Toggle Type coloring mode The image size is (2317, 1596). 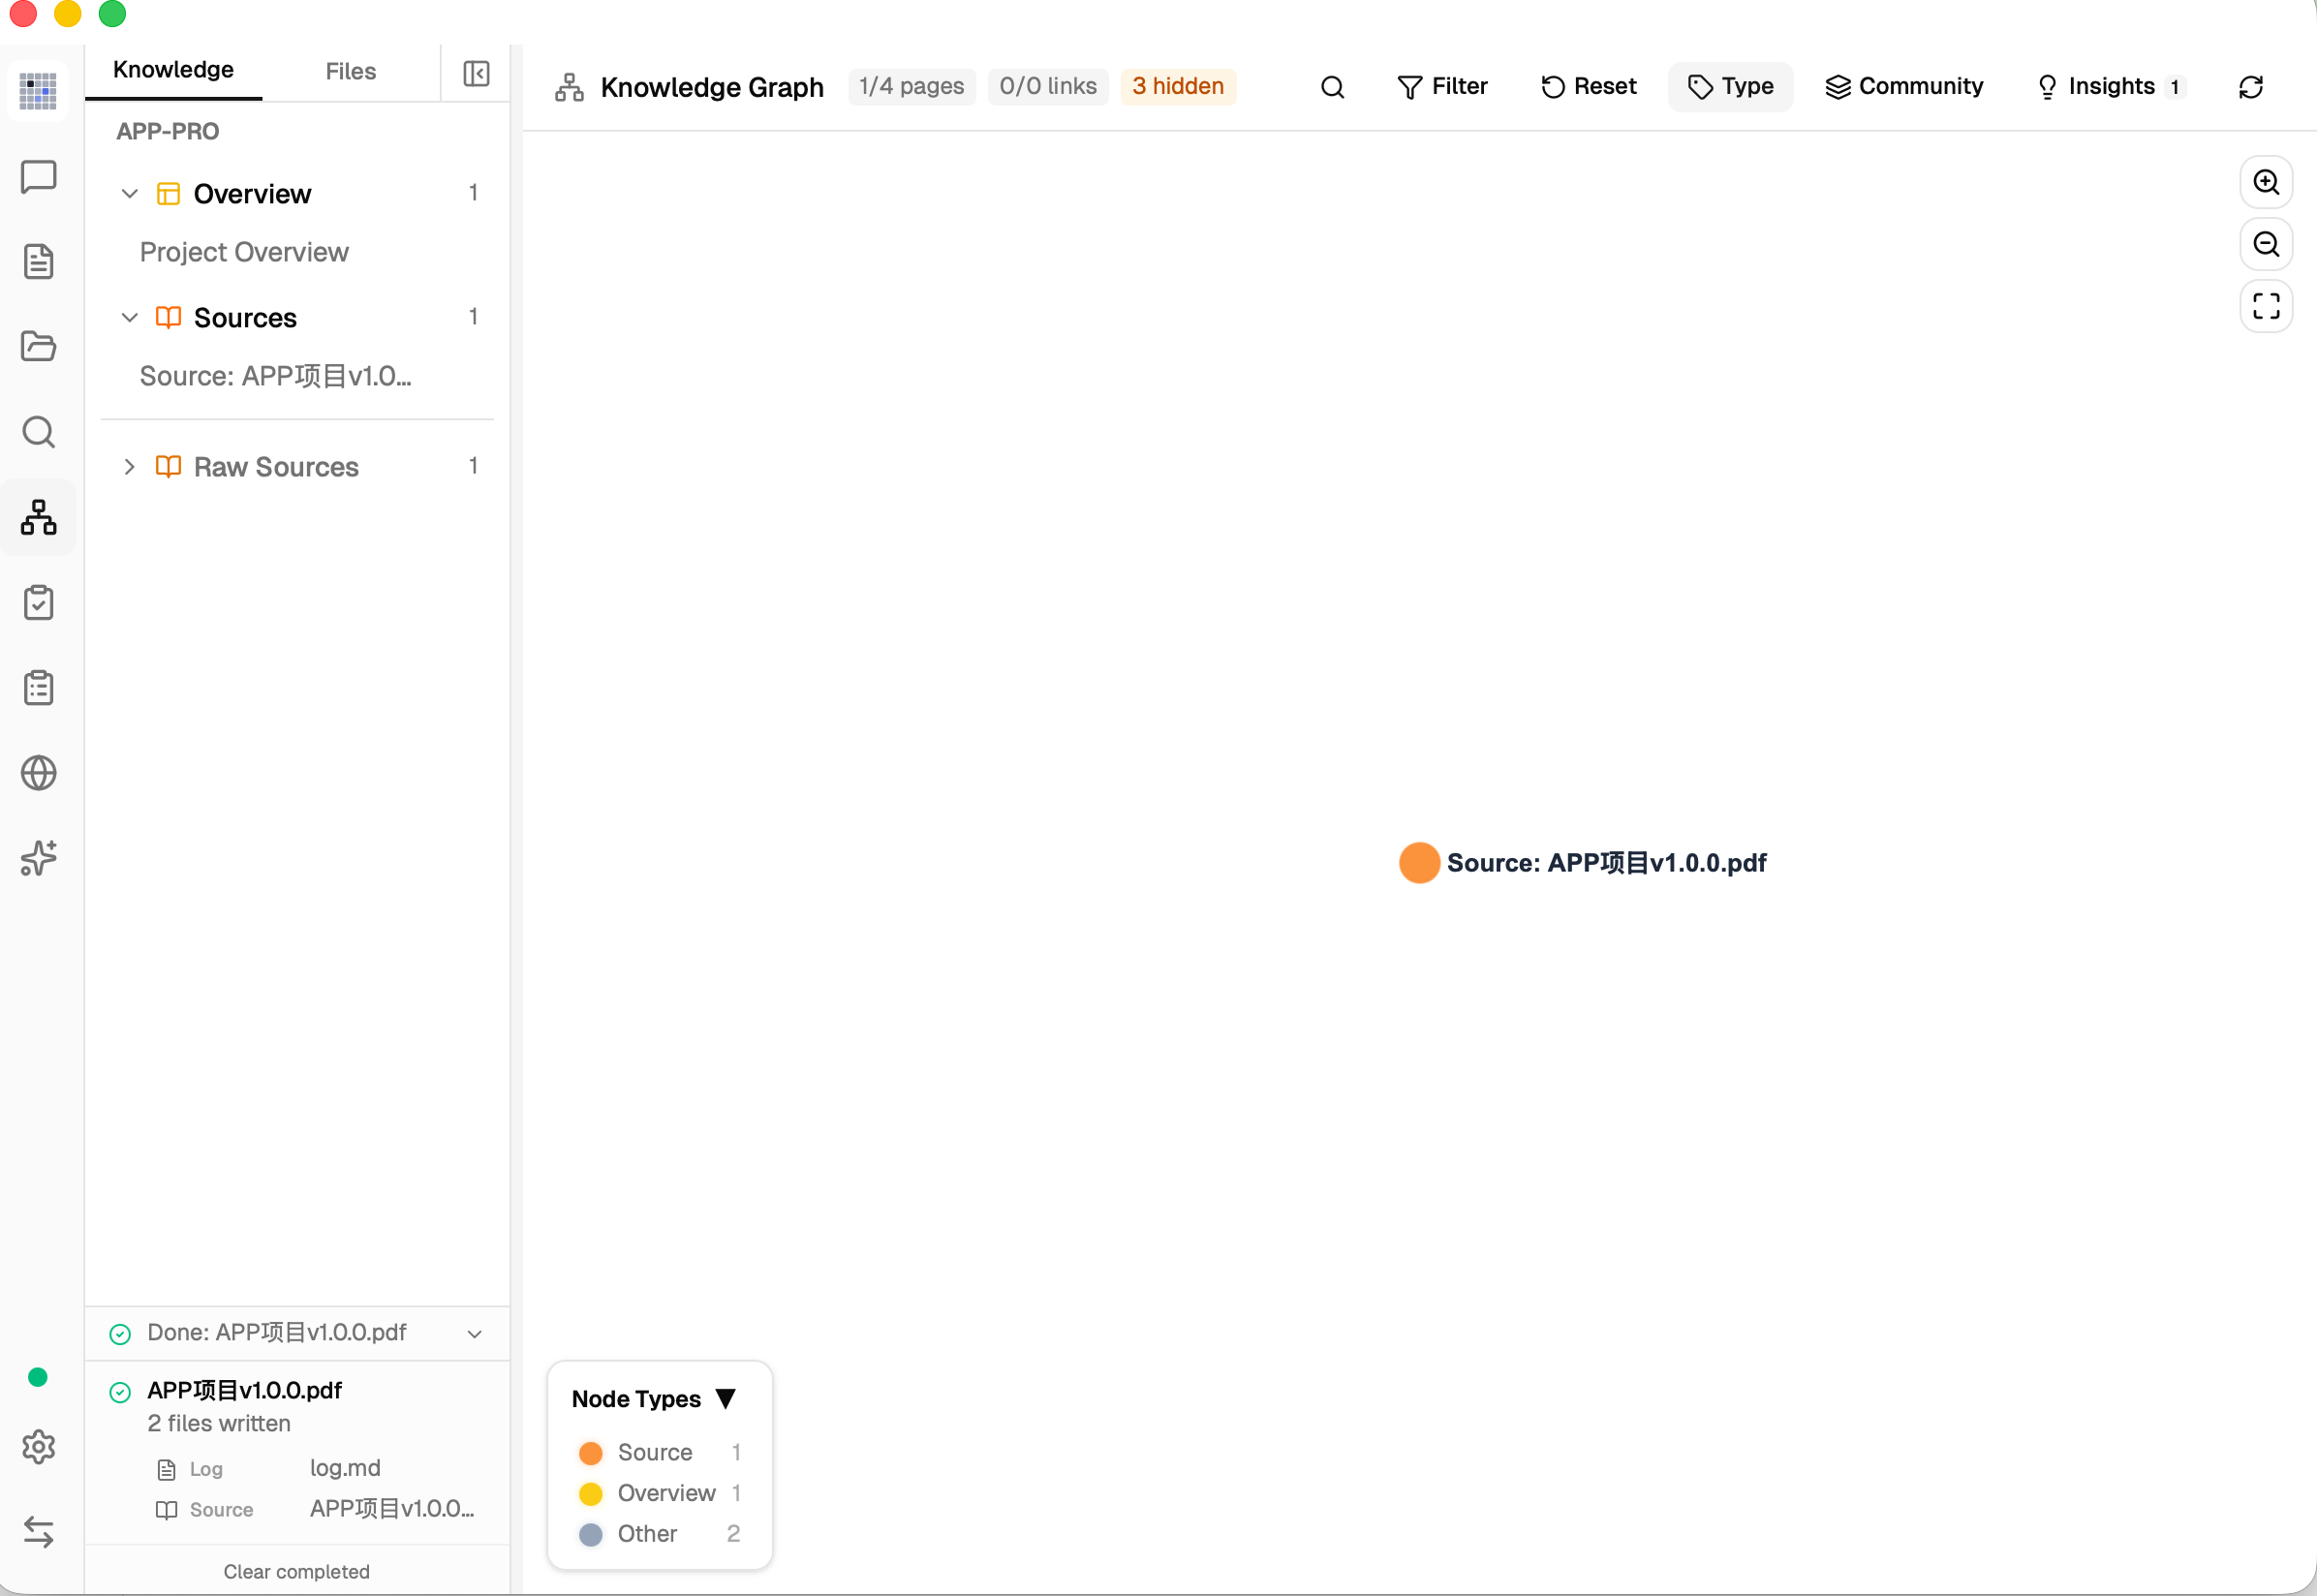(x=1730, y=87)
